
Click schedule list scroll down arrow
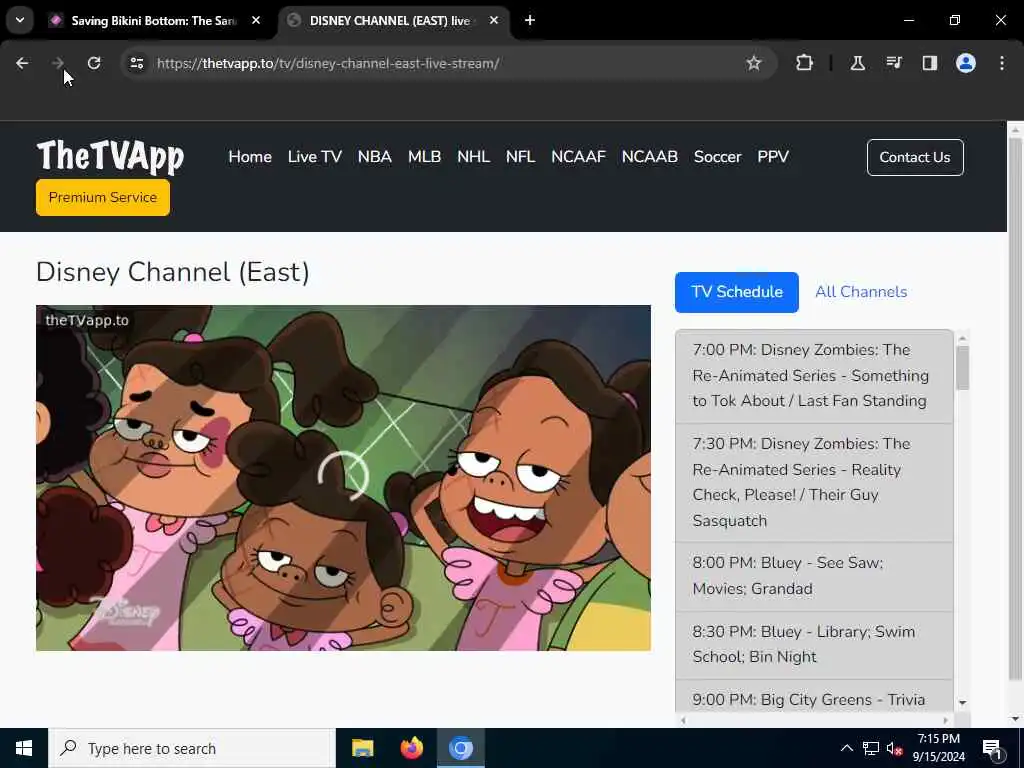[x=963, y=703]
